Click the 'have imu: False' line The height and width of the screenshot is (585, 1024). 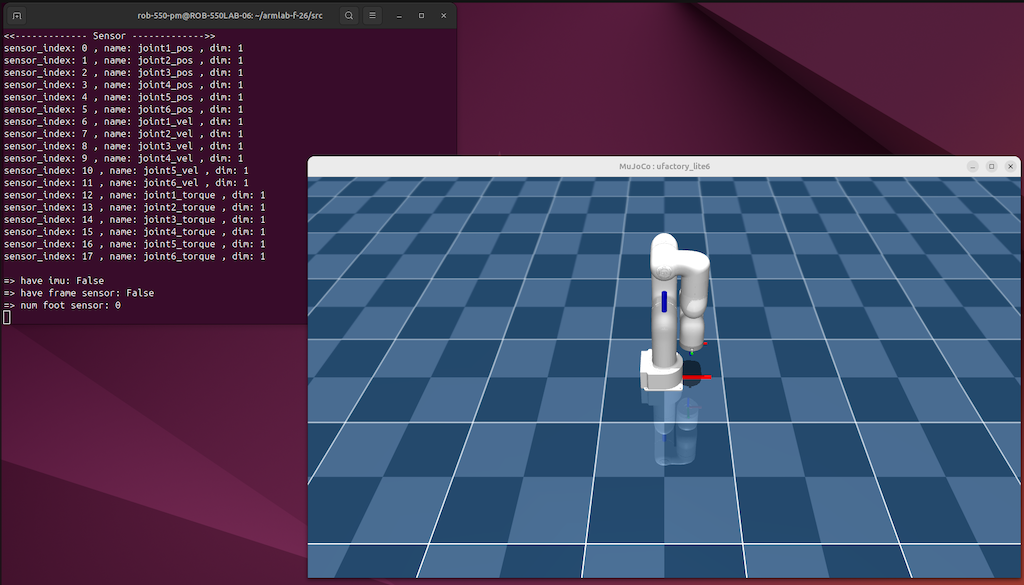(54, 281)
